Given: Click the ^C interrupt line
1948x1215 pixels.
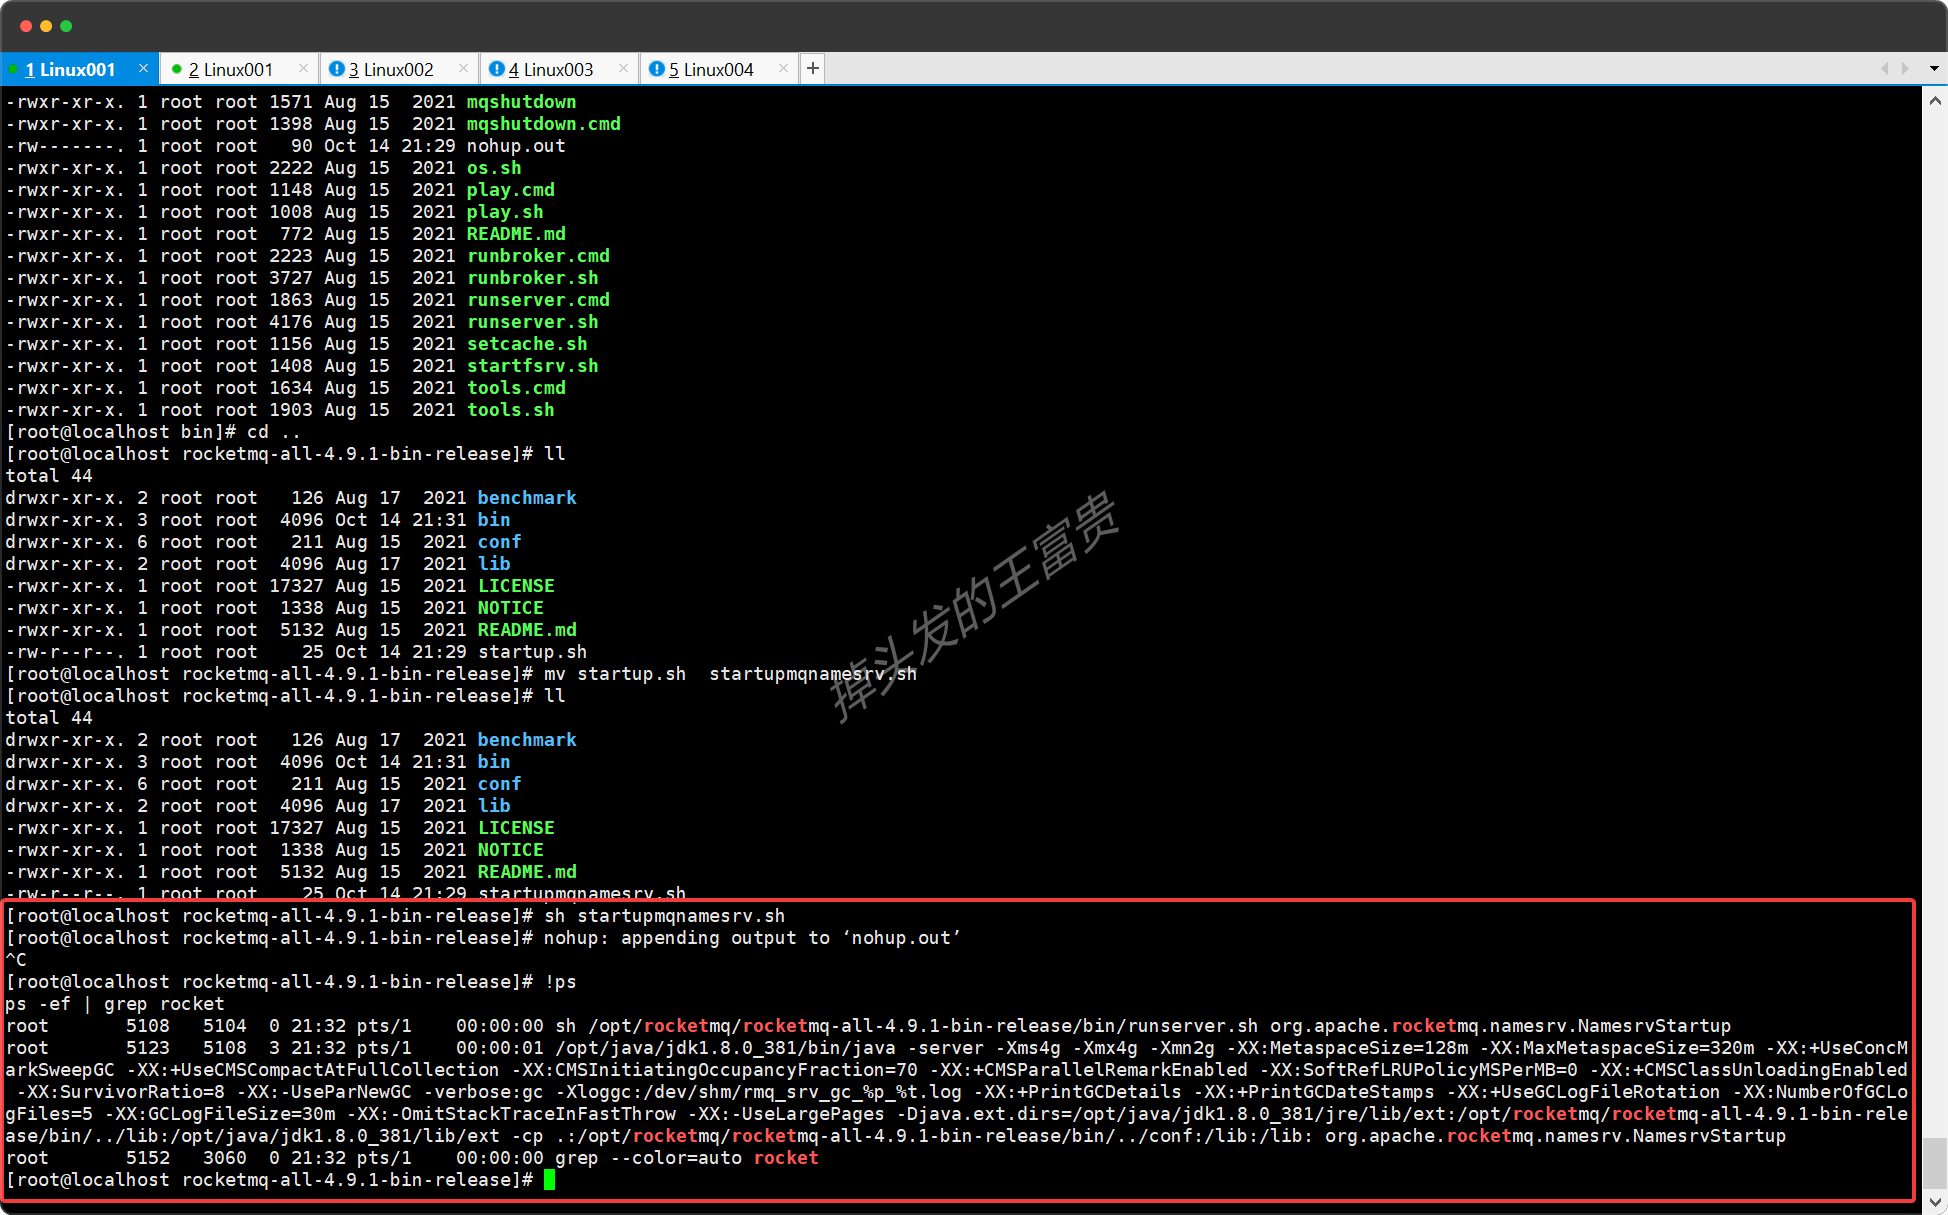Looking at the screenshot, I should (x=16, y=960).
